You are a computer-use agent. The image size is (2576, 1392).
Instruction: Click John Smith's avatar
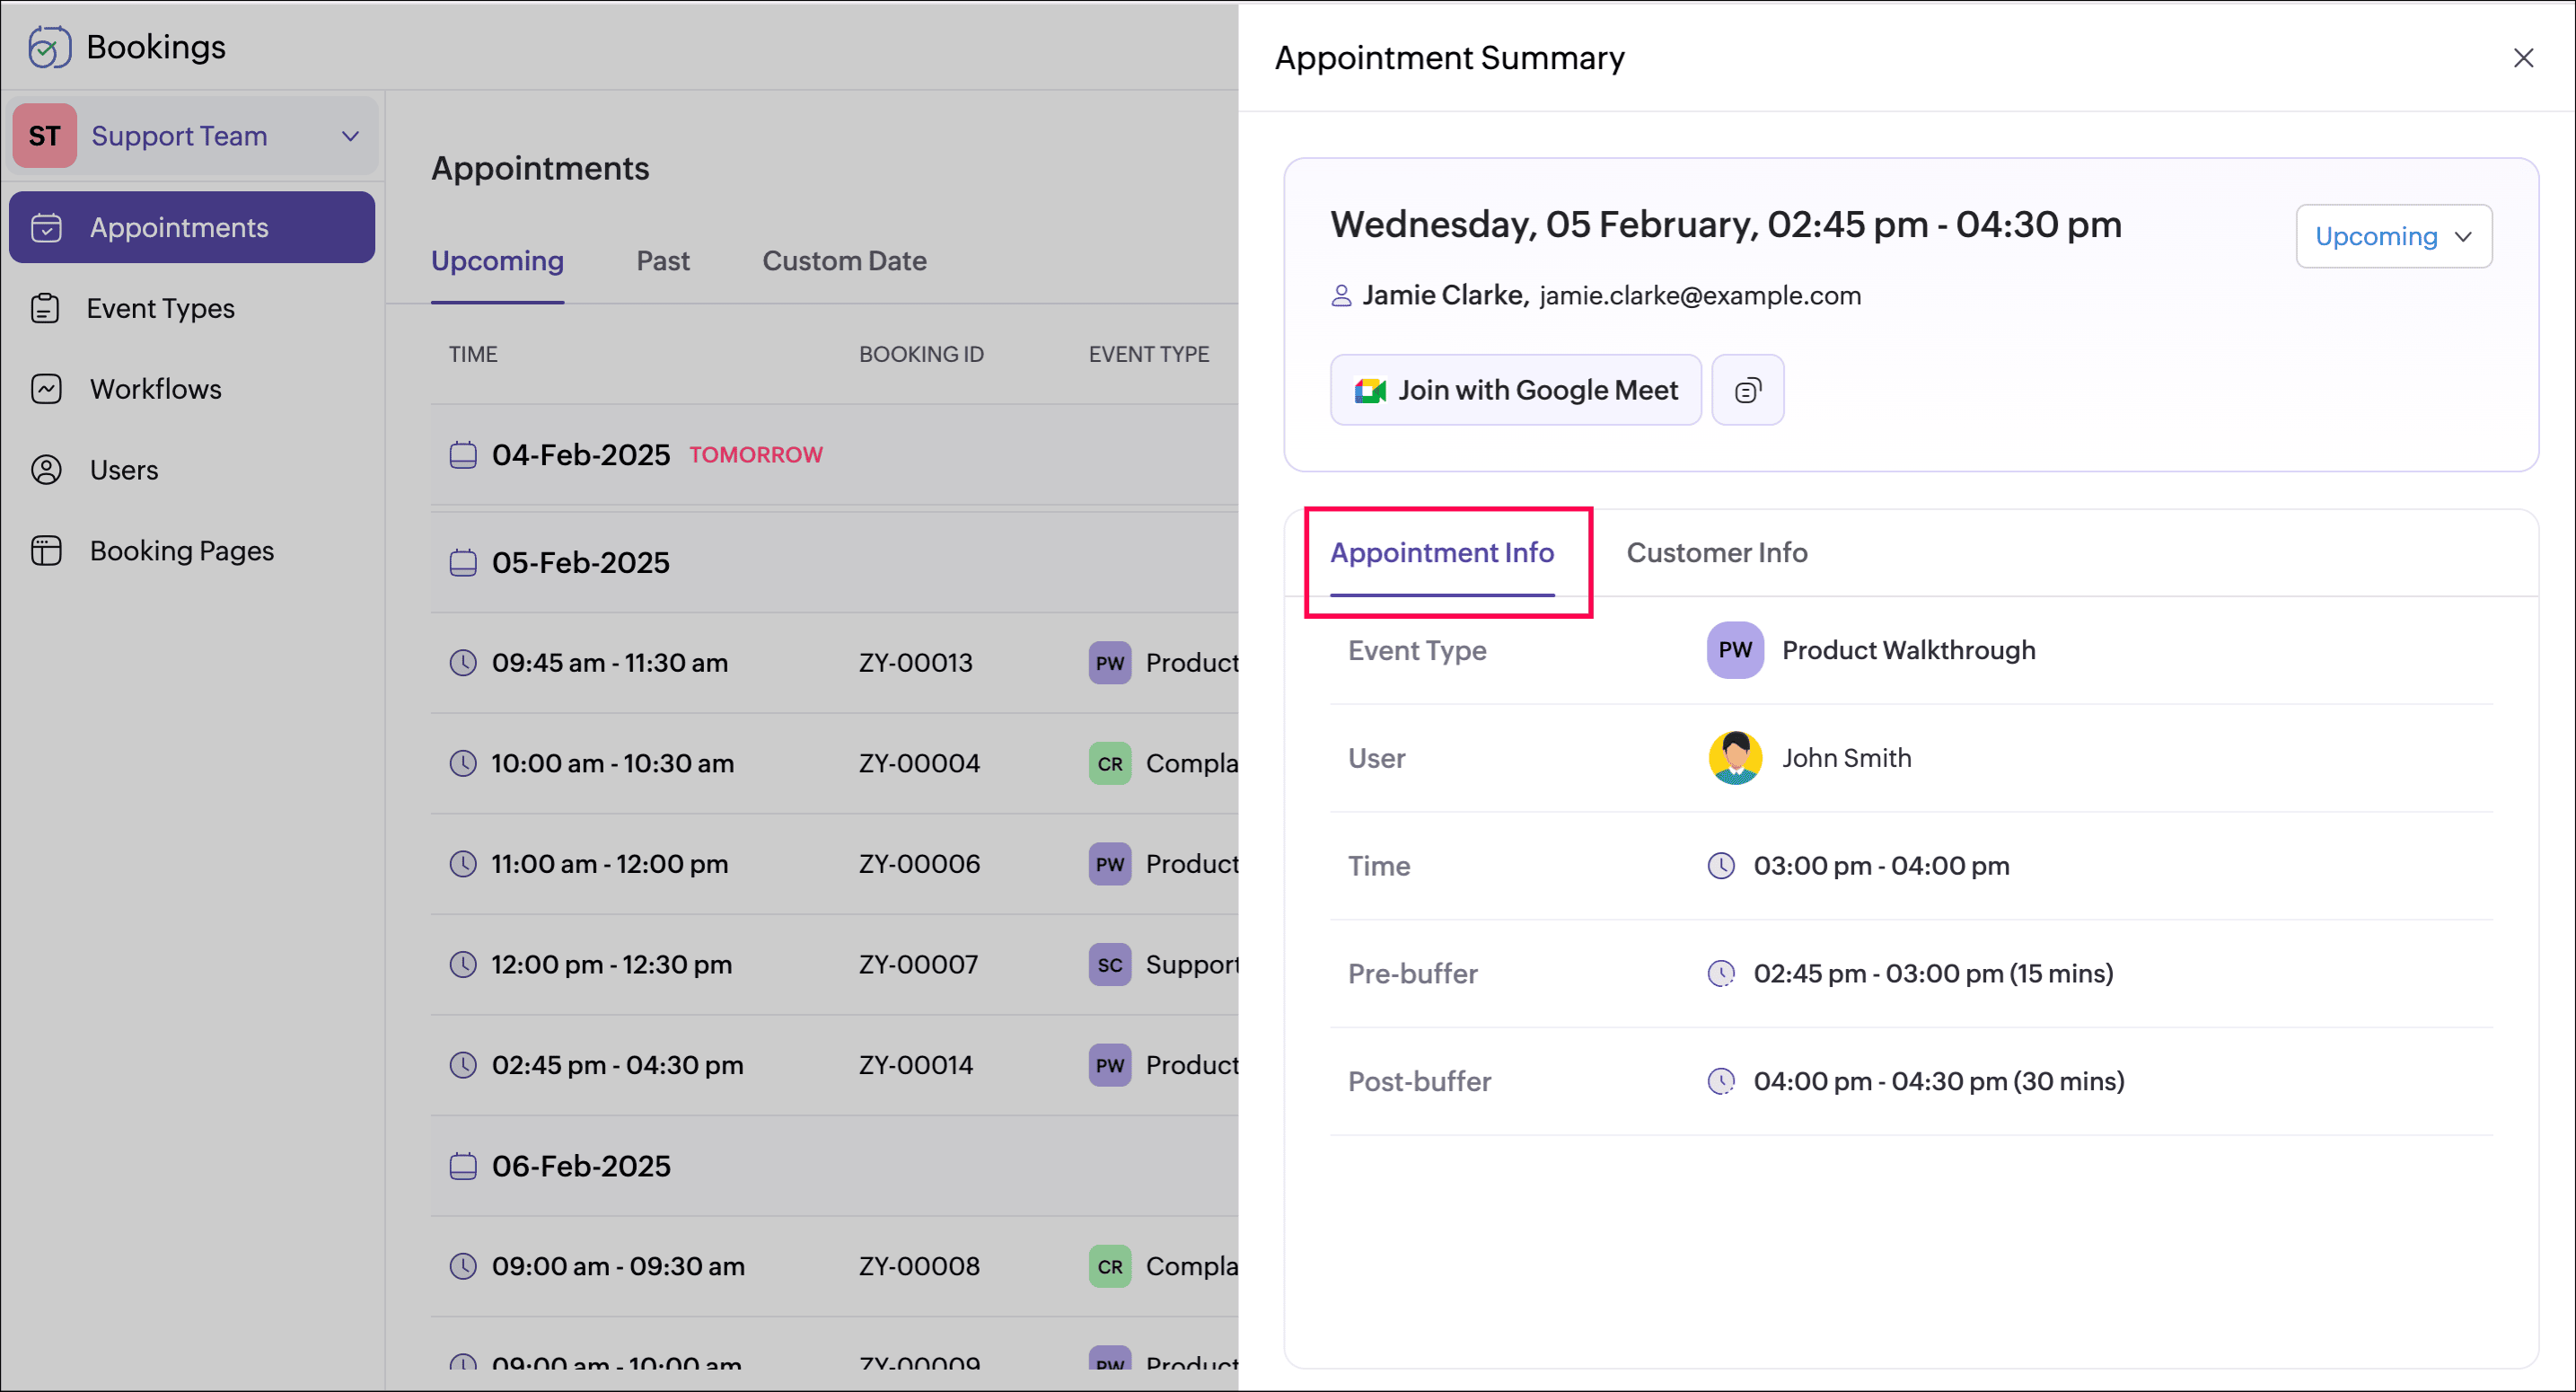(1735, 758)
